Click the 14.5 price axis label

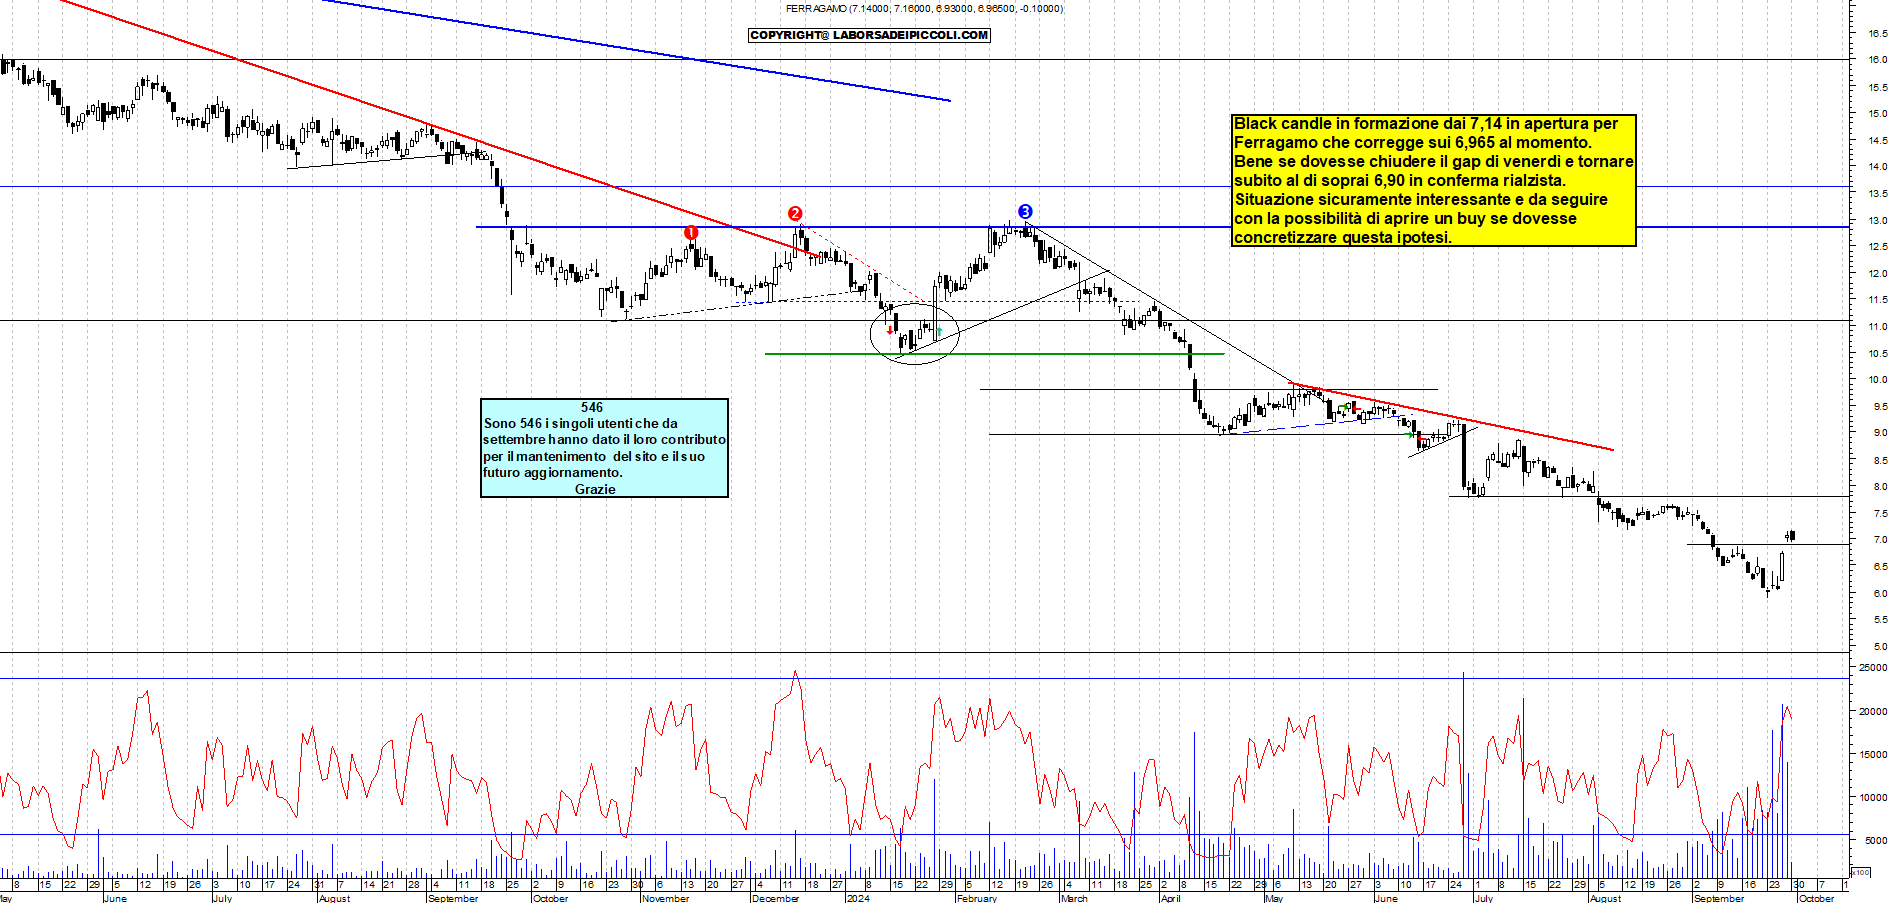(1878, 140)
